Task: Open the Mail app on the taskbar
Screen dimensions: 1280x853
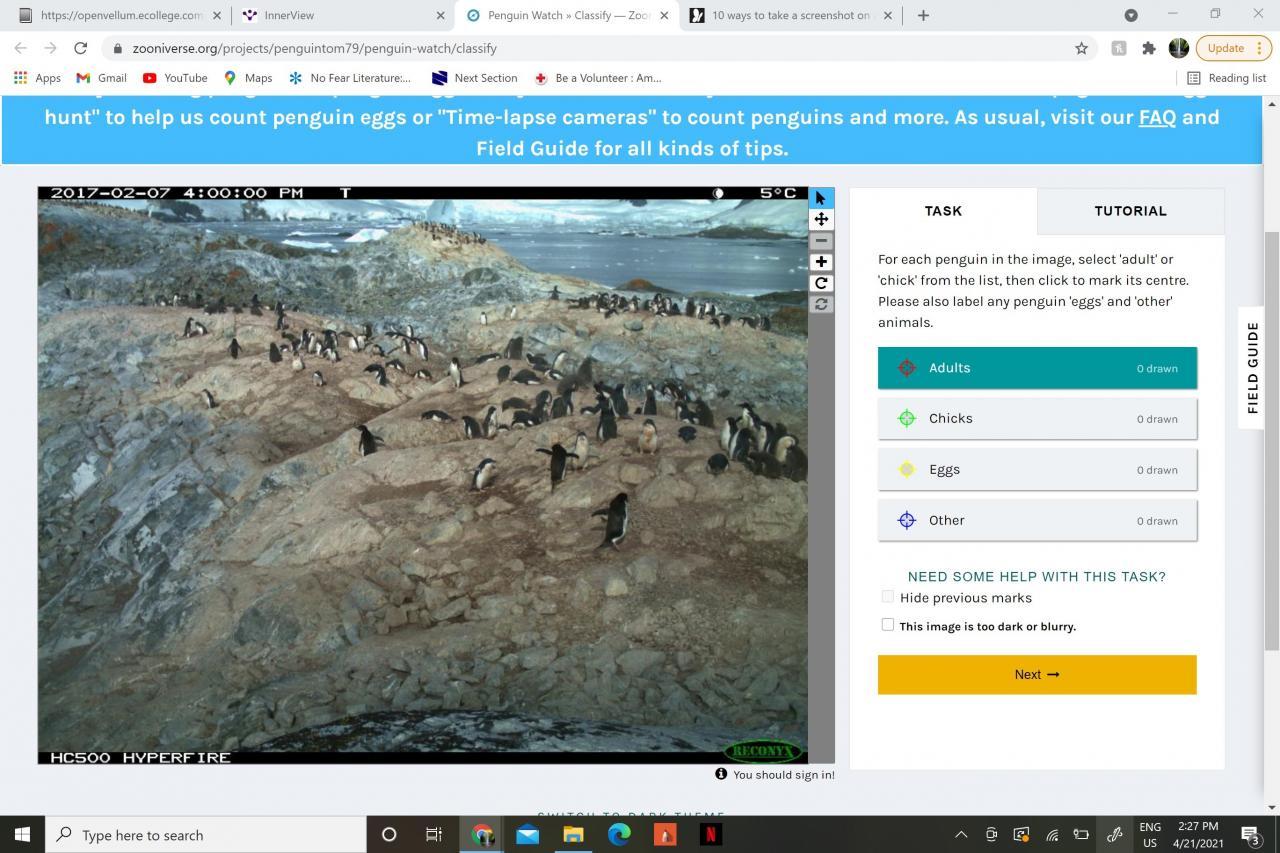Action: coord(527,834)
